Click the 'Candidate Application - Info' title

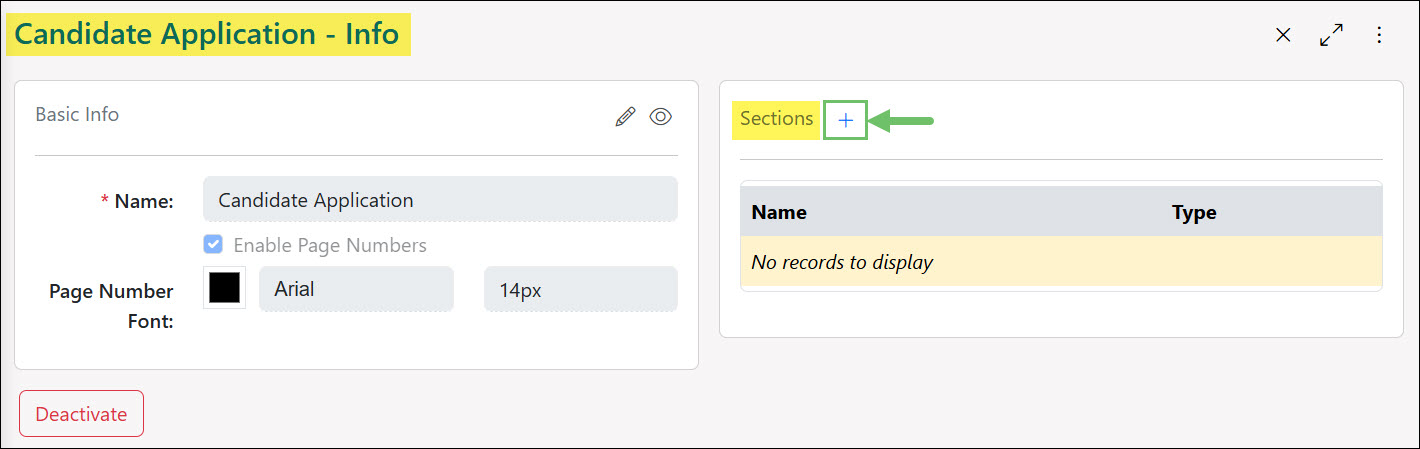pos(207,35)
